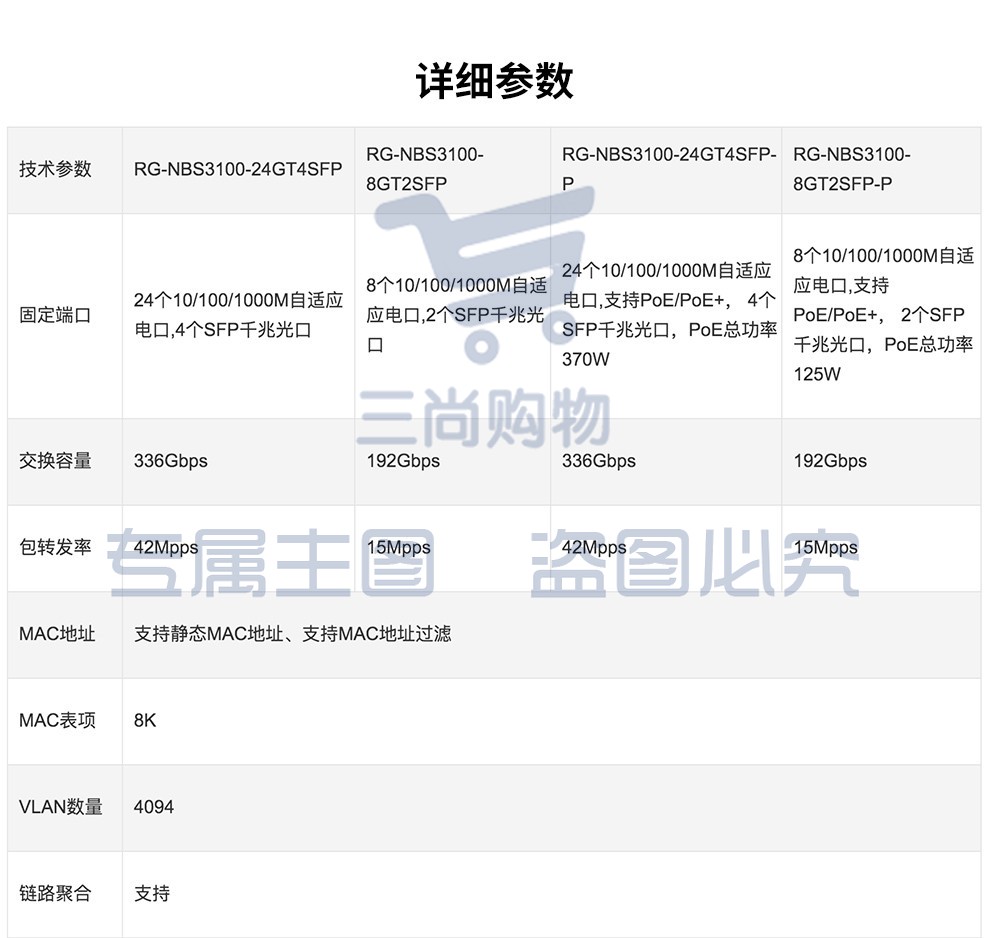This screenshot has height=938, width=990.
Task: Select the 详细参数 heading text
Action: 494,81
